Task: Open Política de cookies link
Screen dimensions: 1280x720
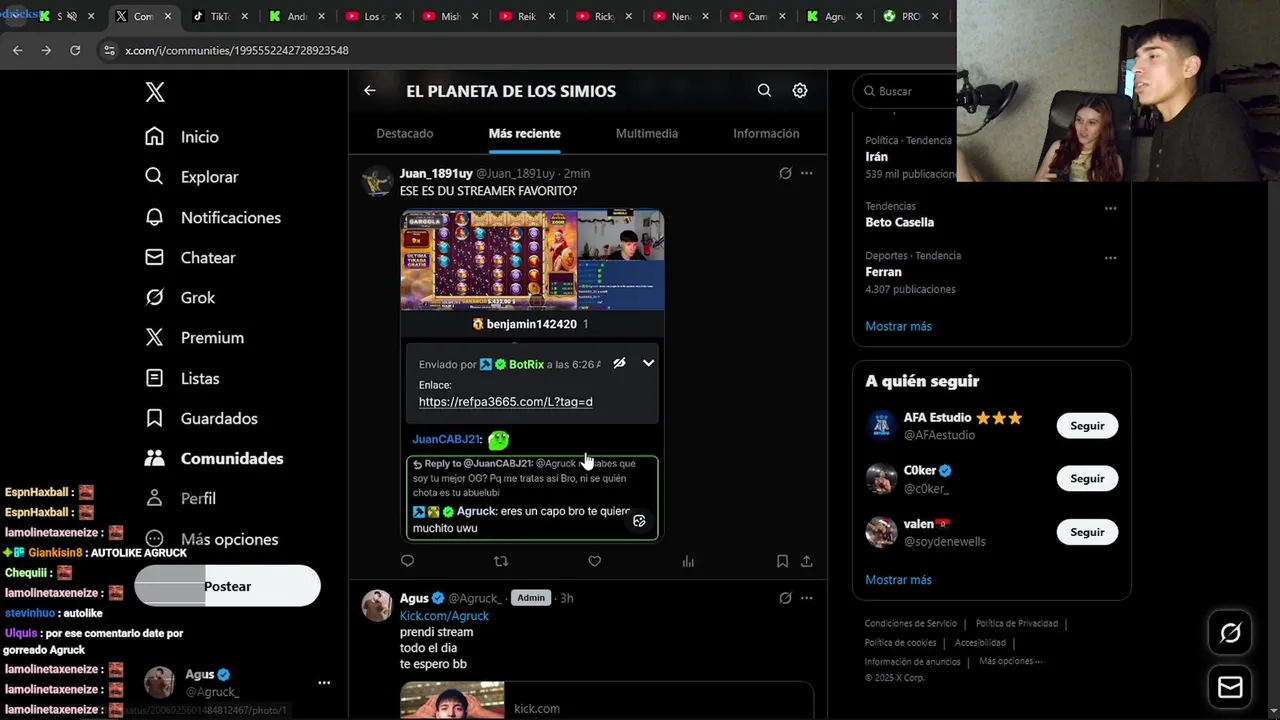Action: [900, 643]
